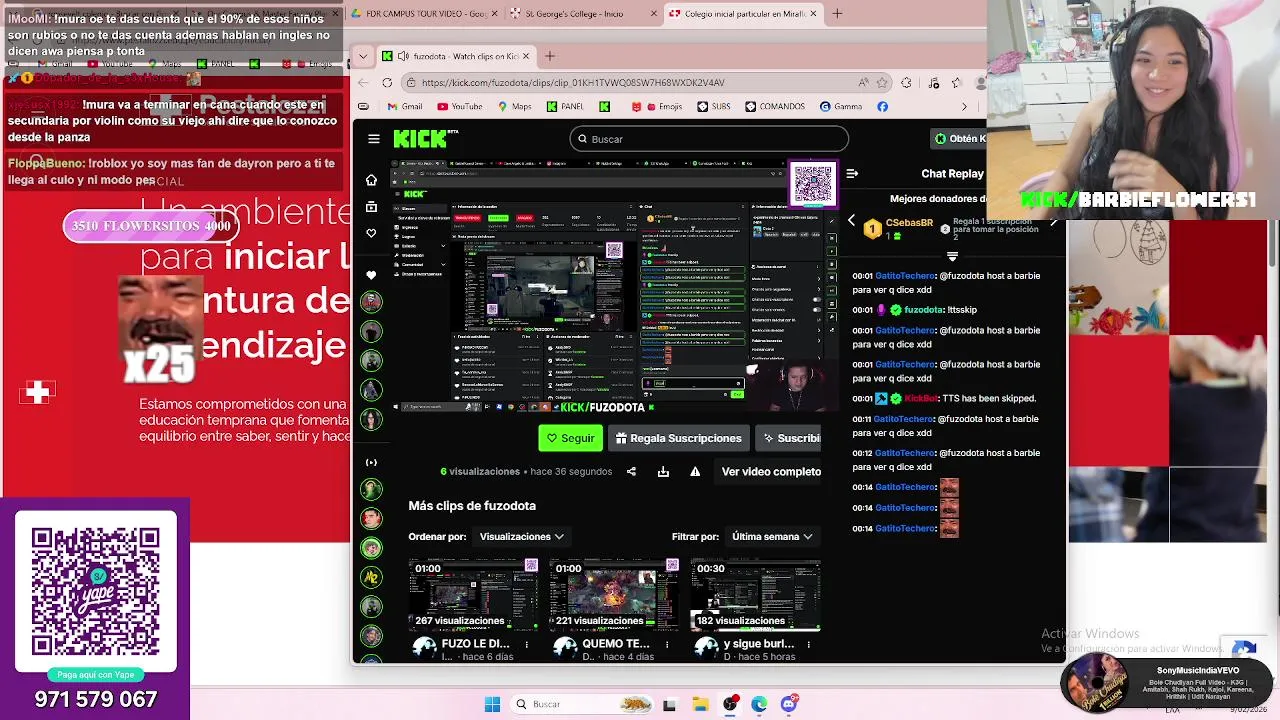Open clip with 267 visualizaciones
This screenshot has height=720, width=1280.
pyautogui.click(x=474, y=595)
